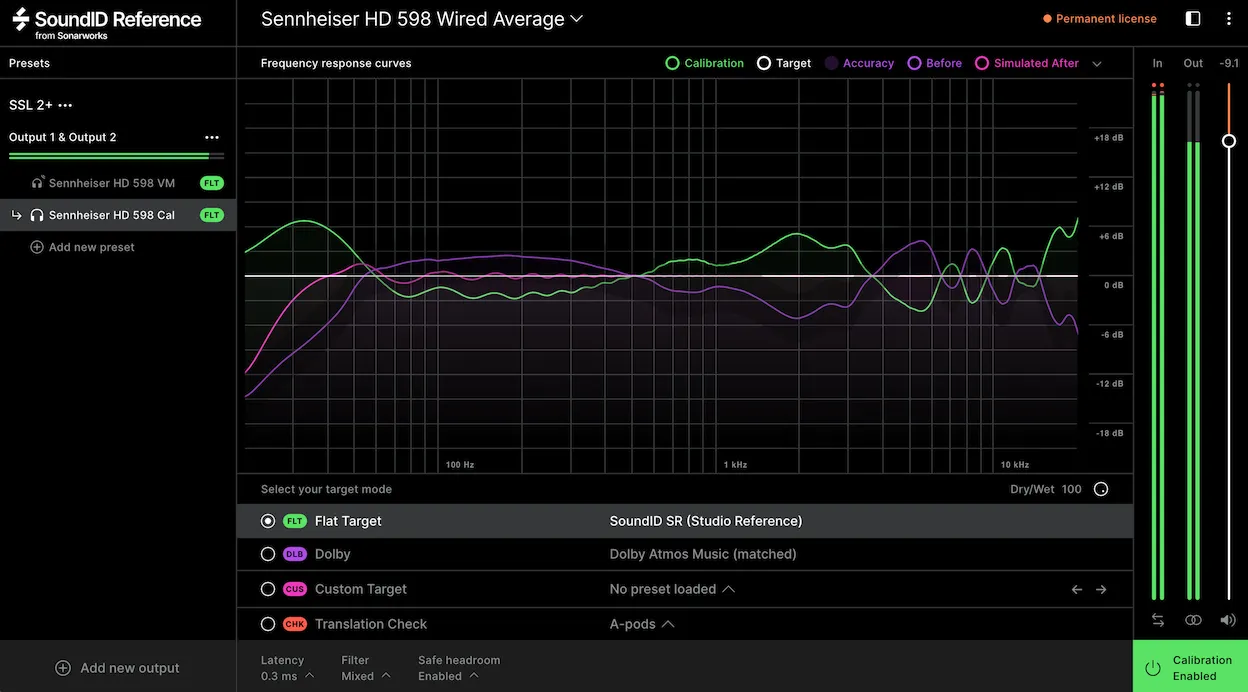The image size is (1248, 692).
Task: Select the Flat Target radio button
Action: pos(268,521)
